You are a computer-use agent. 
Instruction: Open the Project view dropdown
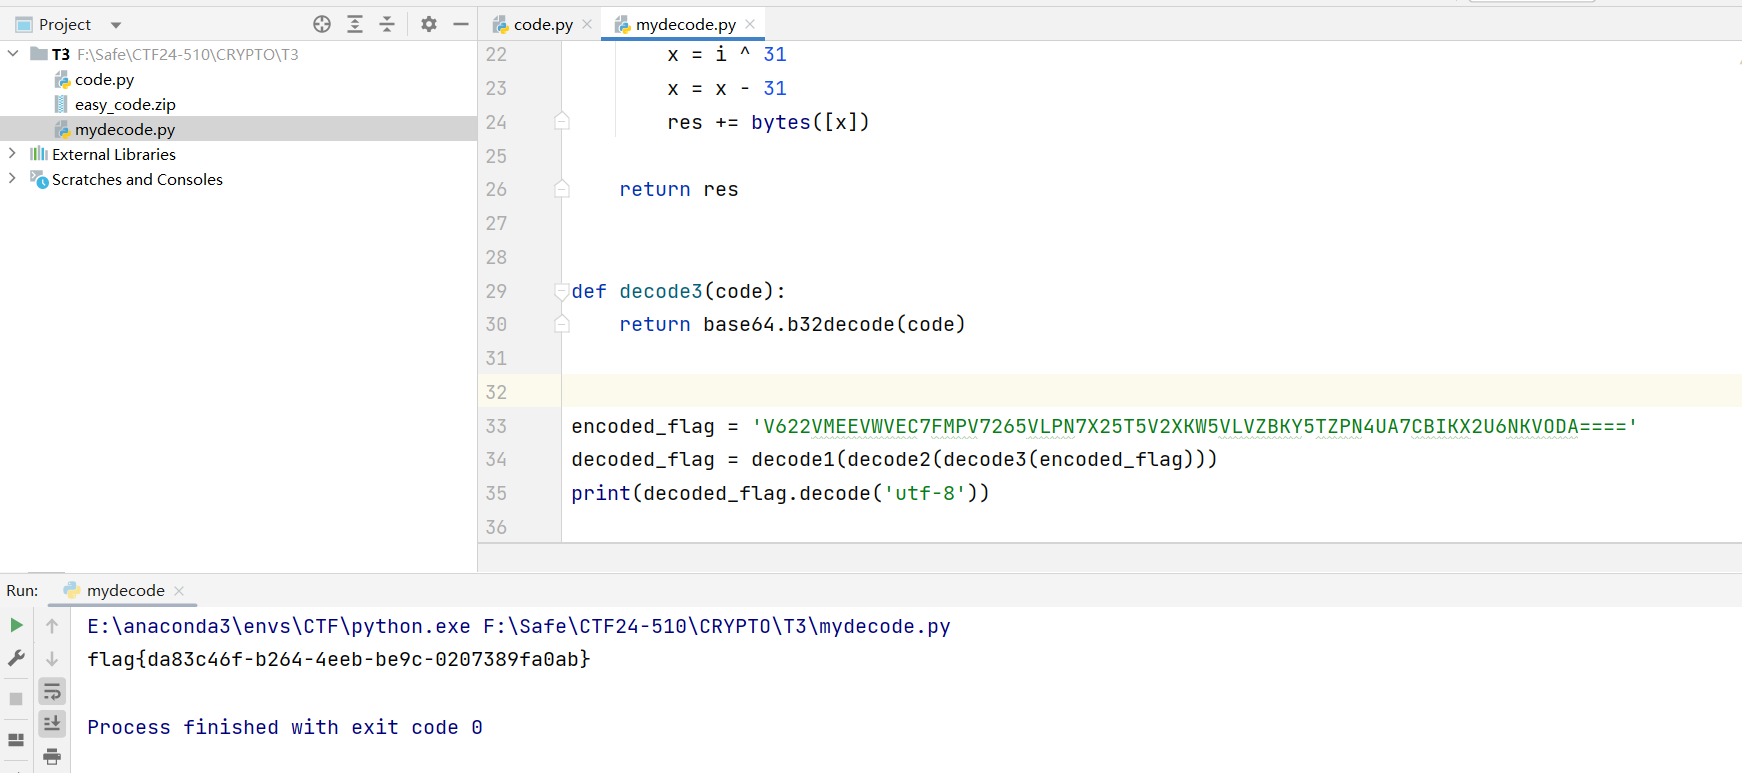coord(116,25)
